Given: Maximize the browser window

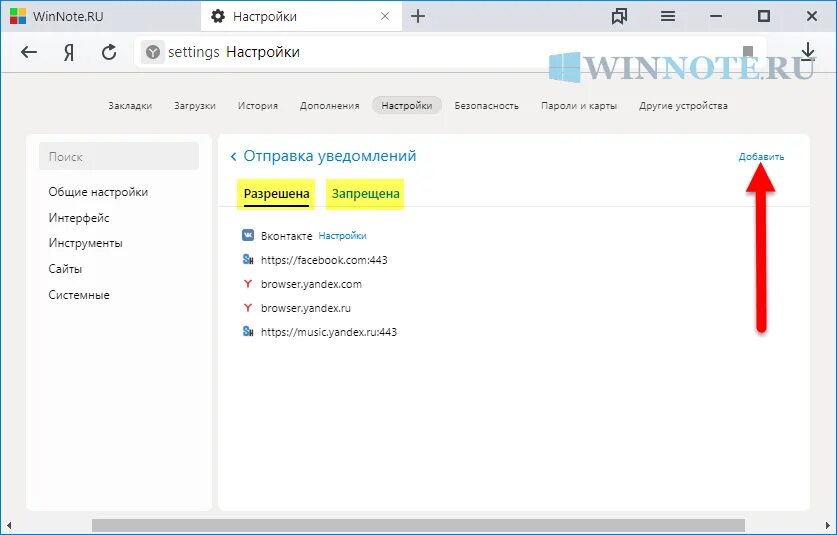Looking at the screenshot, I should point(764,17).
